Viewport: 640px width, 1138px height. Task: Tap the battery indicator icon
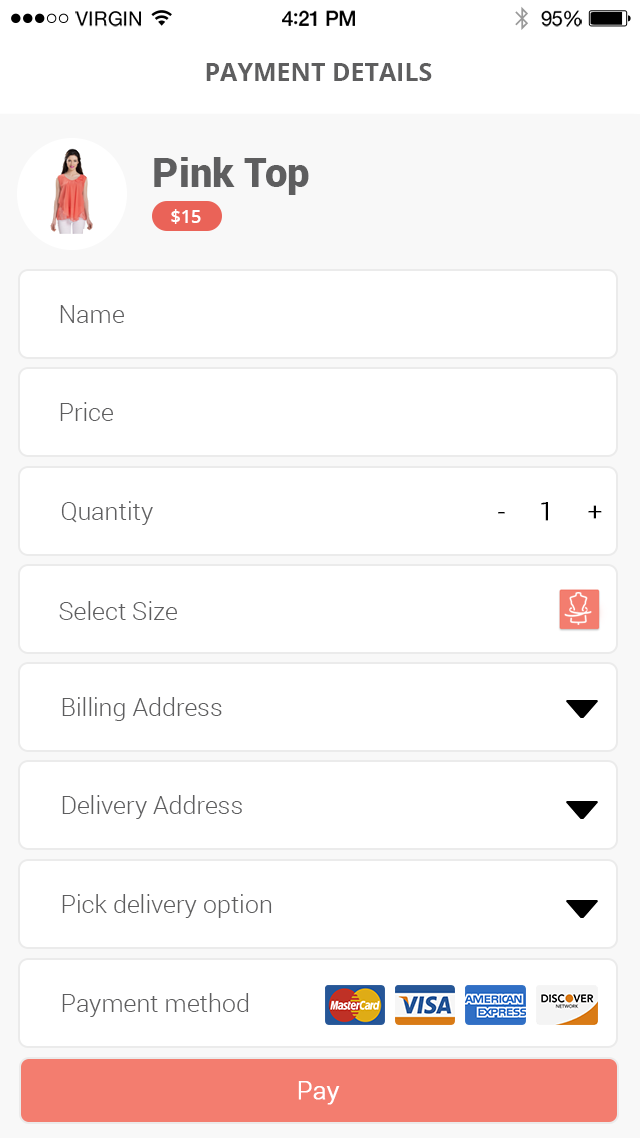[x=608, y=18]
